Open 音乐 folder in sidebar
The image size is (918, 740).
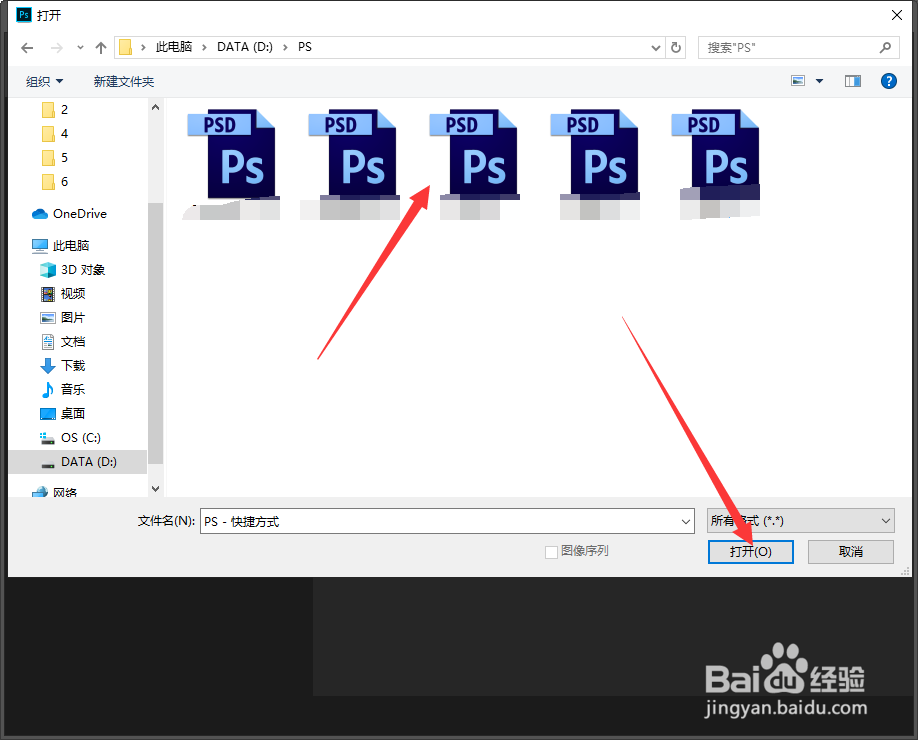pos(63,389)
